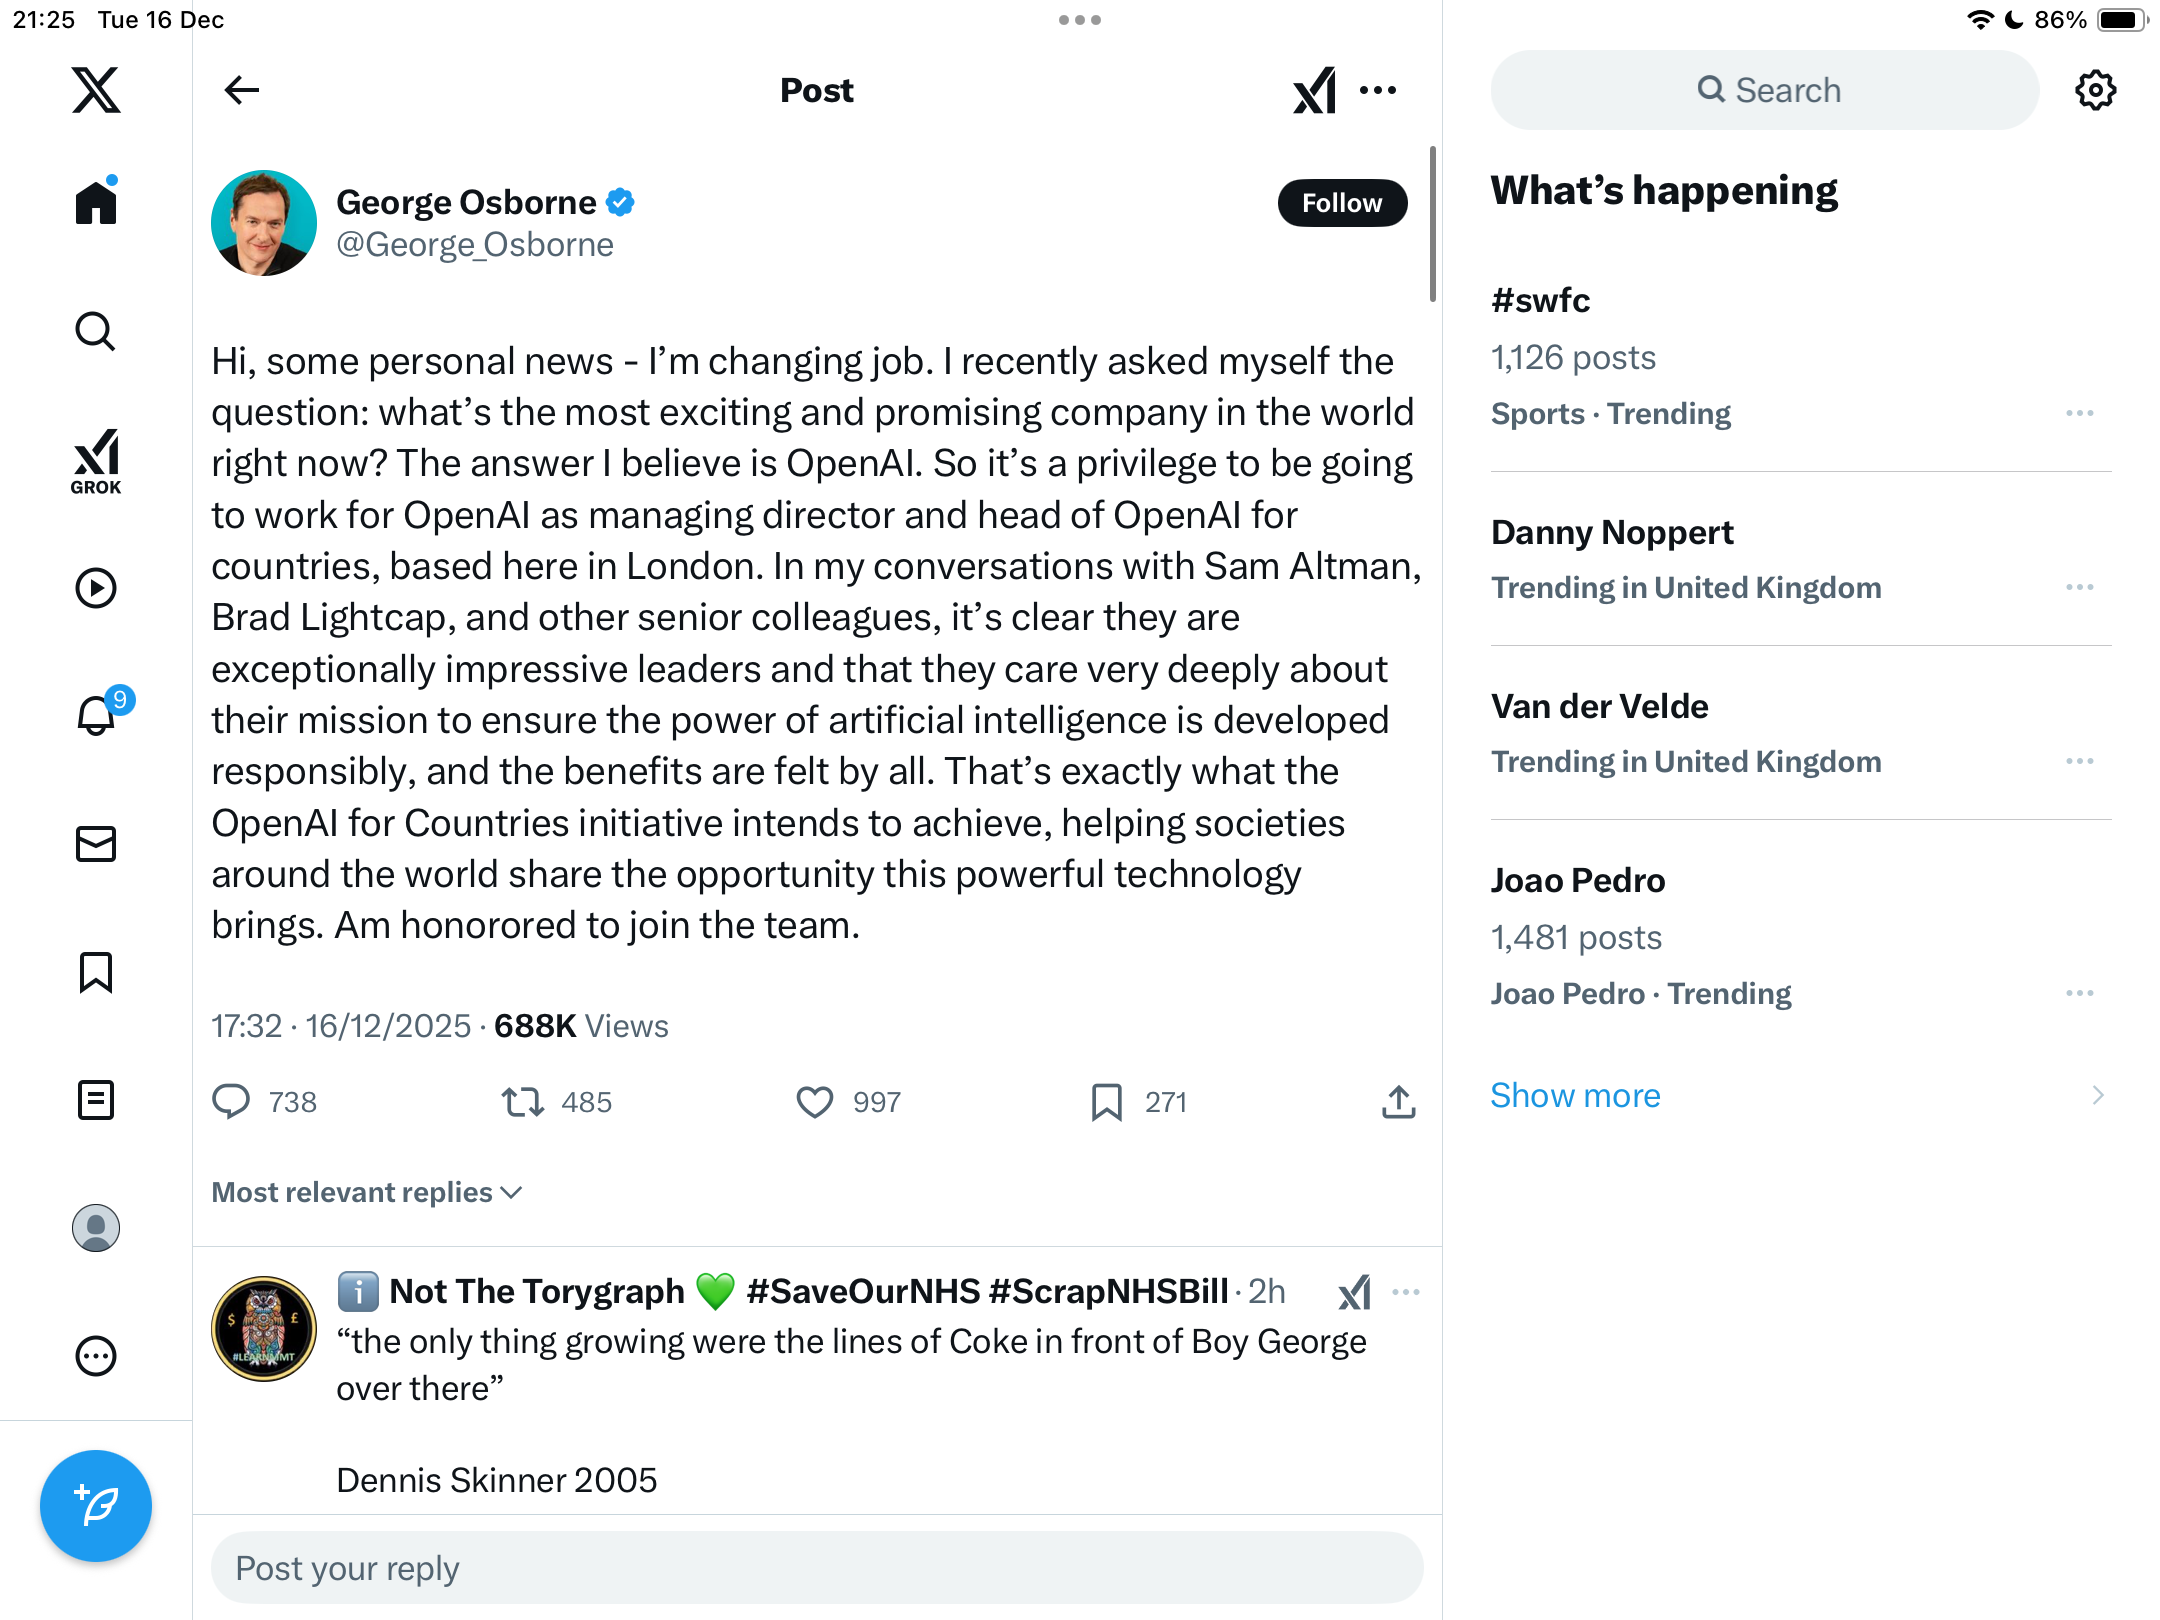
Task: Like George Osborne's post
Action: point(814,1102)
